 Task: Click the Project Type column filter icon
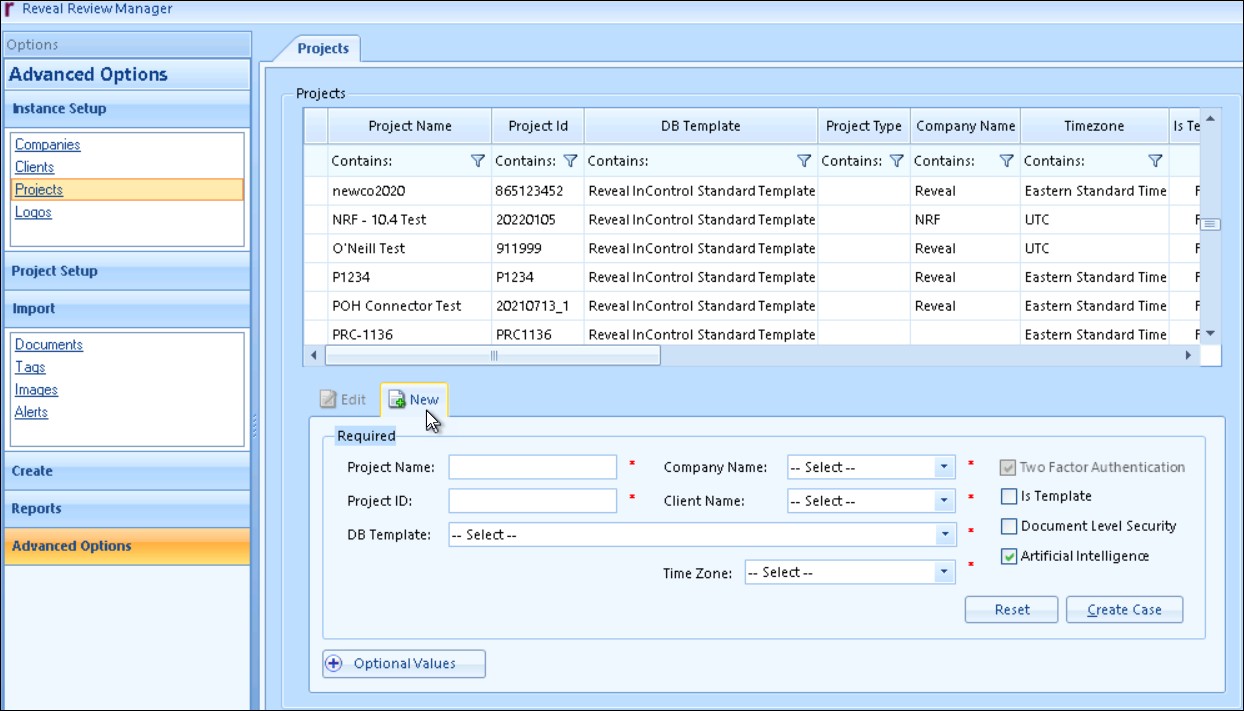896,160
